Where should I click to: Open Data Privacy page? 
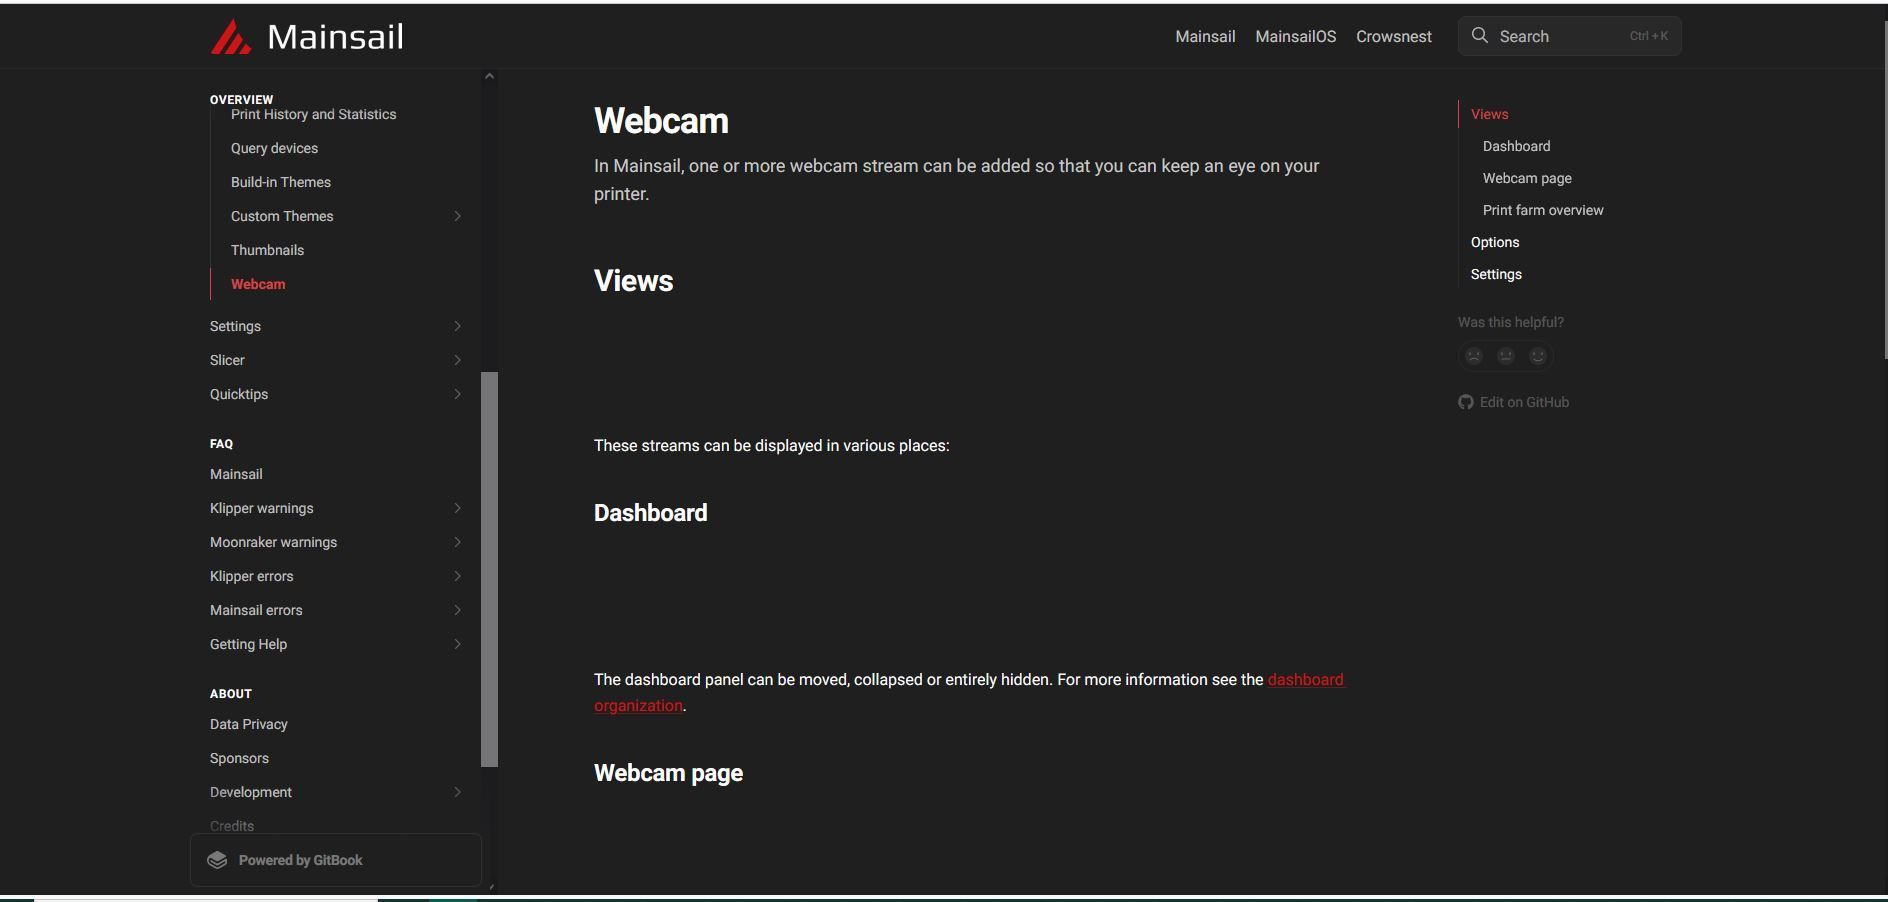[x=248, y=724]
